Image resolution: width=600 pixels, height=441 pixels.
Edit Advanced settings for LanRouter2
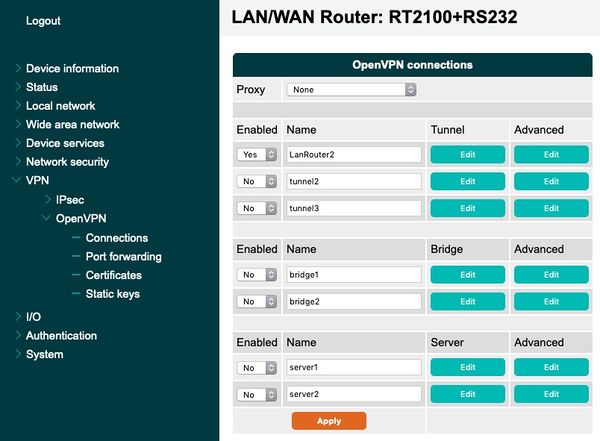pos(551,155)
